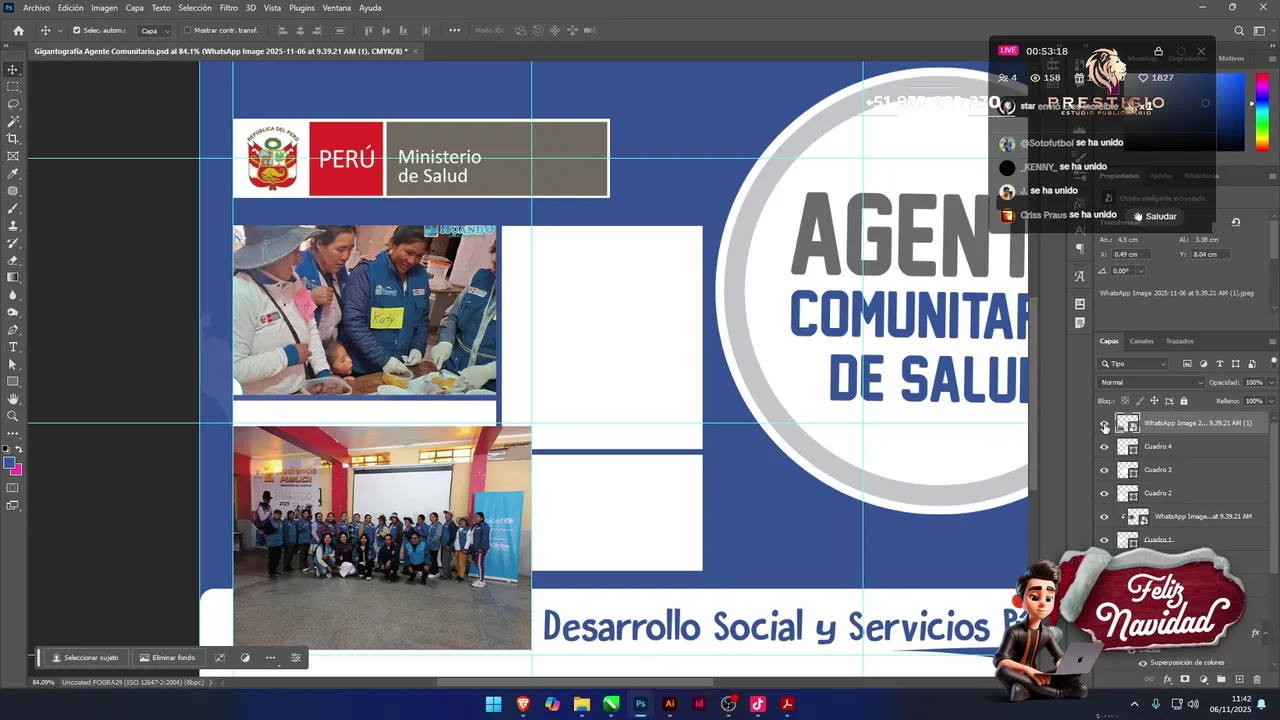Viewport: 1280px width, 720px height.
Task: Select the Magic Wand tool
Action: point(13,121)
